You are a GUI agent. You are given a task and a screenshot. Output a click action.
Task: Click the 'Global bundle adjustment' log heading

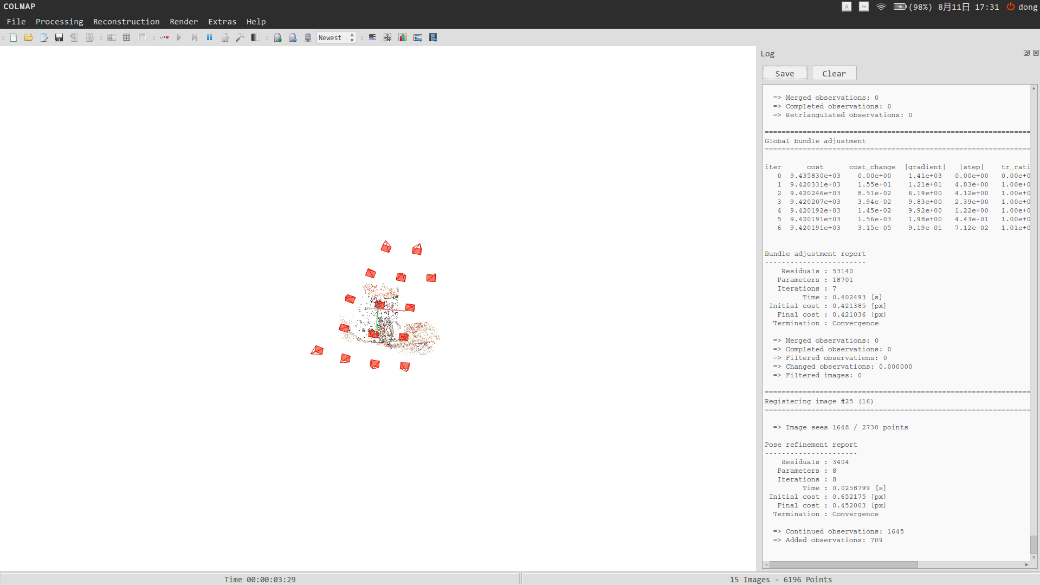point(815,141)
